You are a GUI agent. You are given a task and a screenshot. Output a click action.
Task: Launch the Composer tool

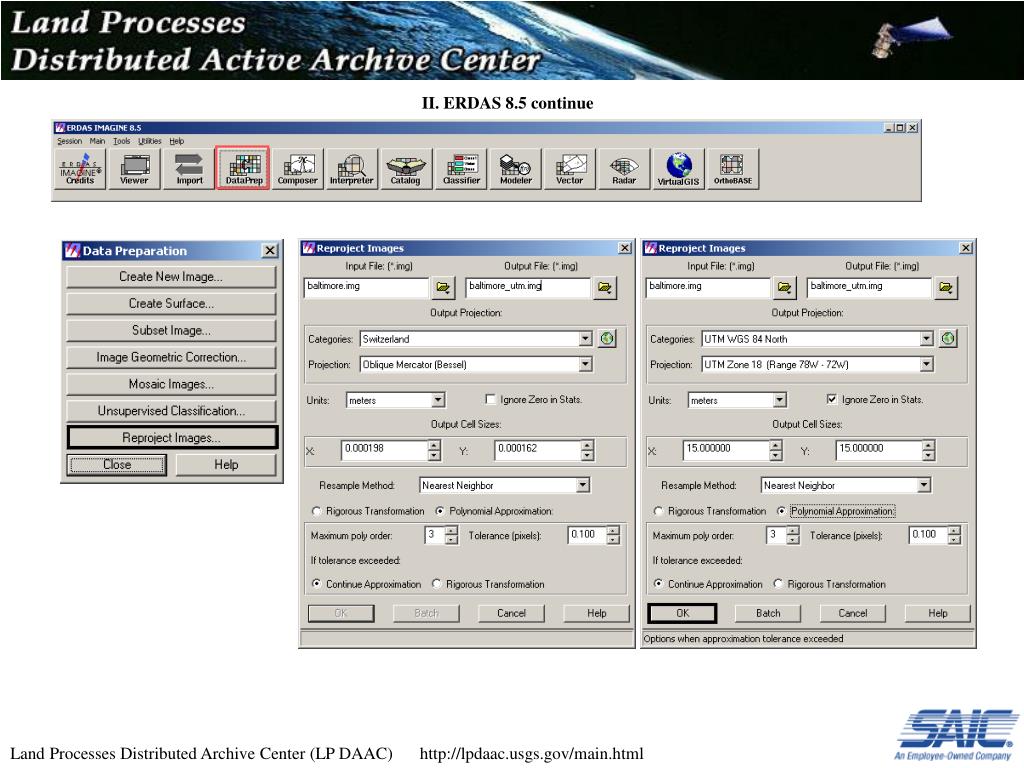(298, 168)
